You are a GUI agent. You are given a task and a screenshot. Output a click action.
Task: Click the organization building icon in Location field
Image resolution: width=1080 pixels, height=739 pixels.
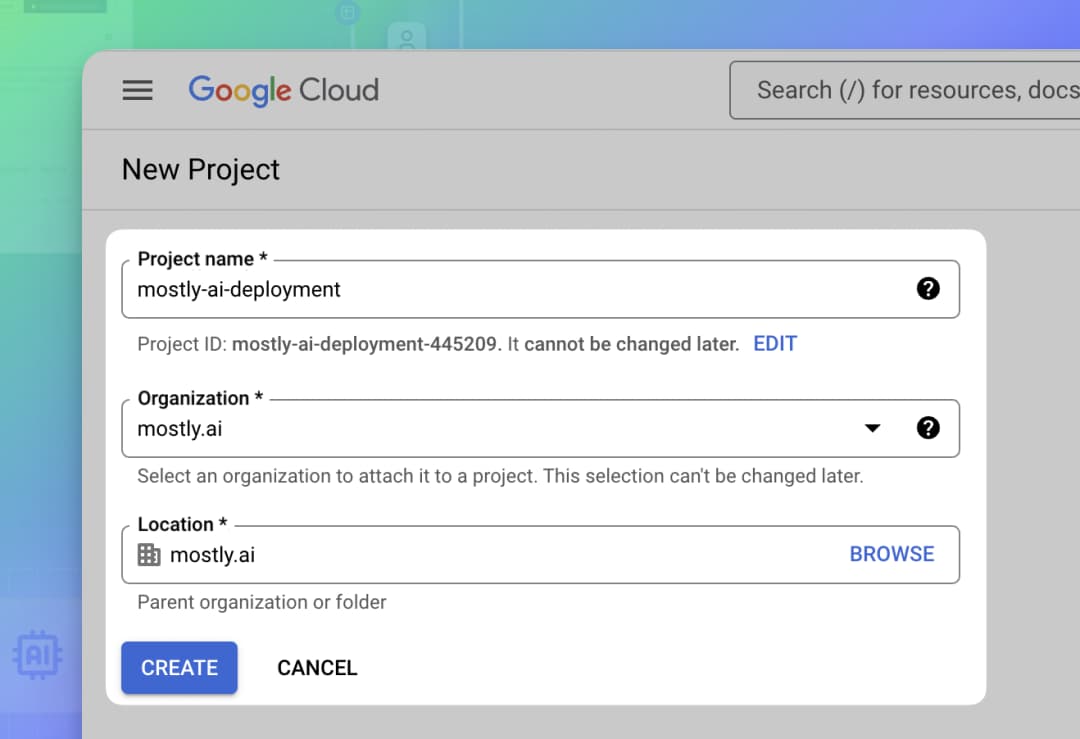[148, 554]
